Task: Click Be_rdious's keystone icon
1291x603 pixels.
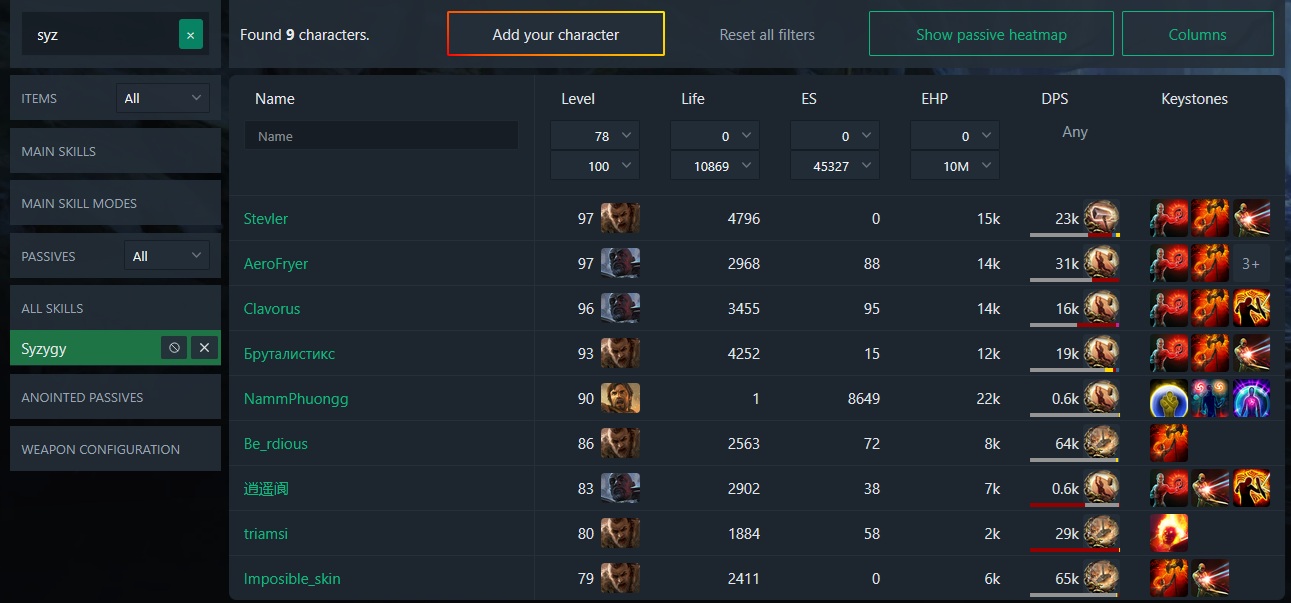Action: point(1169,443)
